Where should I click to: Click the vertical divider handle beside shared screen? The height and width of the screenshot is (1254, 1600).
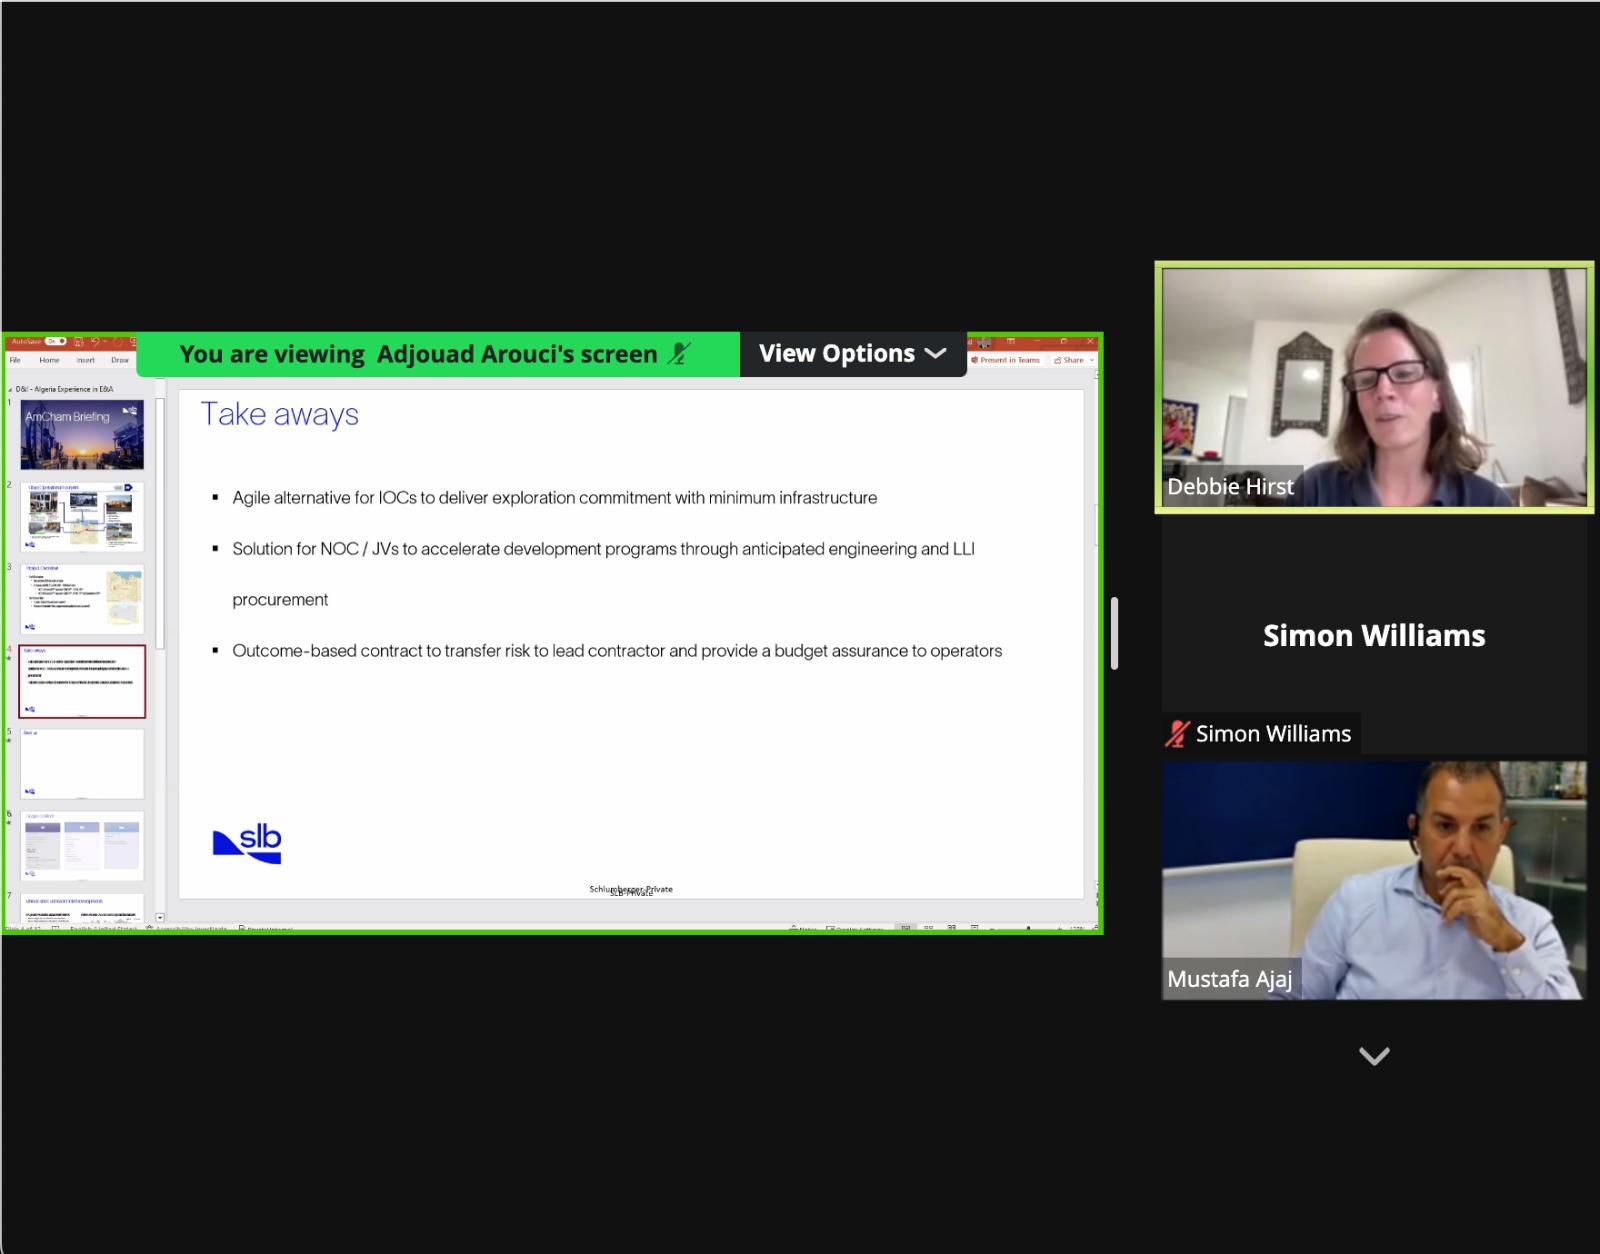[x=1114, y=633]
